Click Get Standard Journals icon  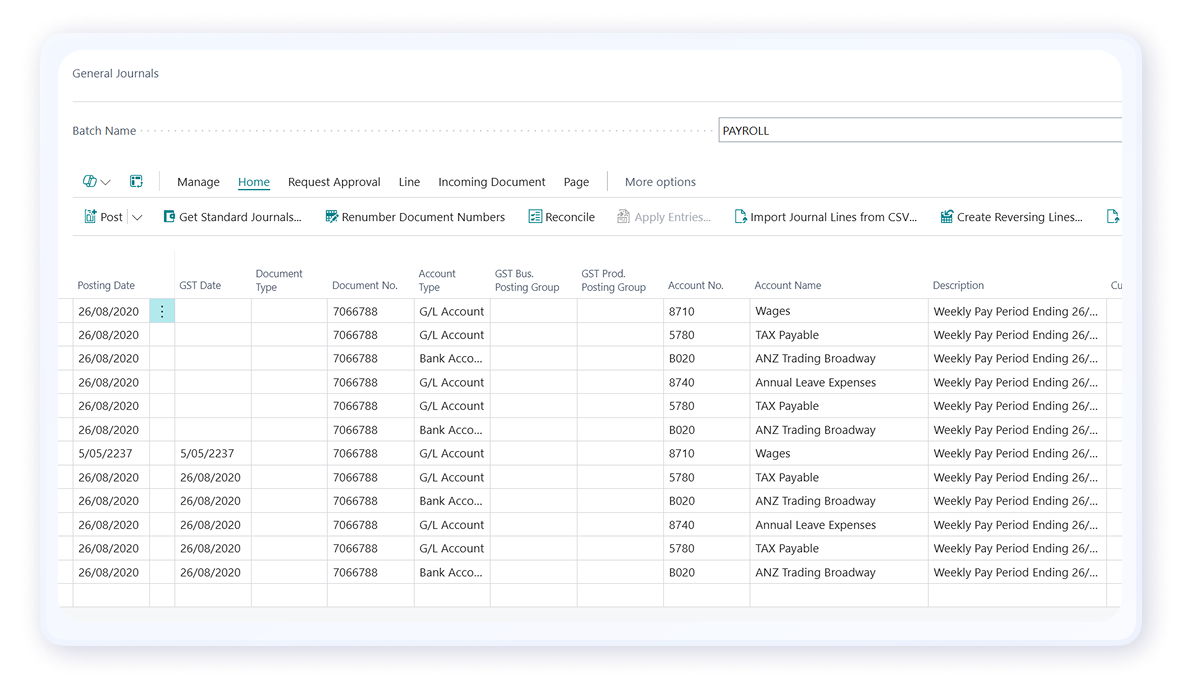169,217
